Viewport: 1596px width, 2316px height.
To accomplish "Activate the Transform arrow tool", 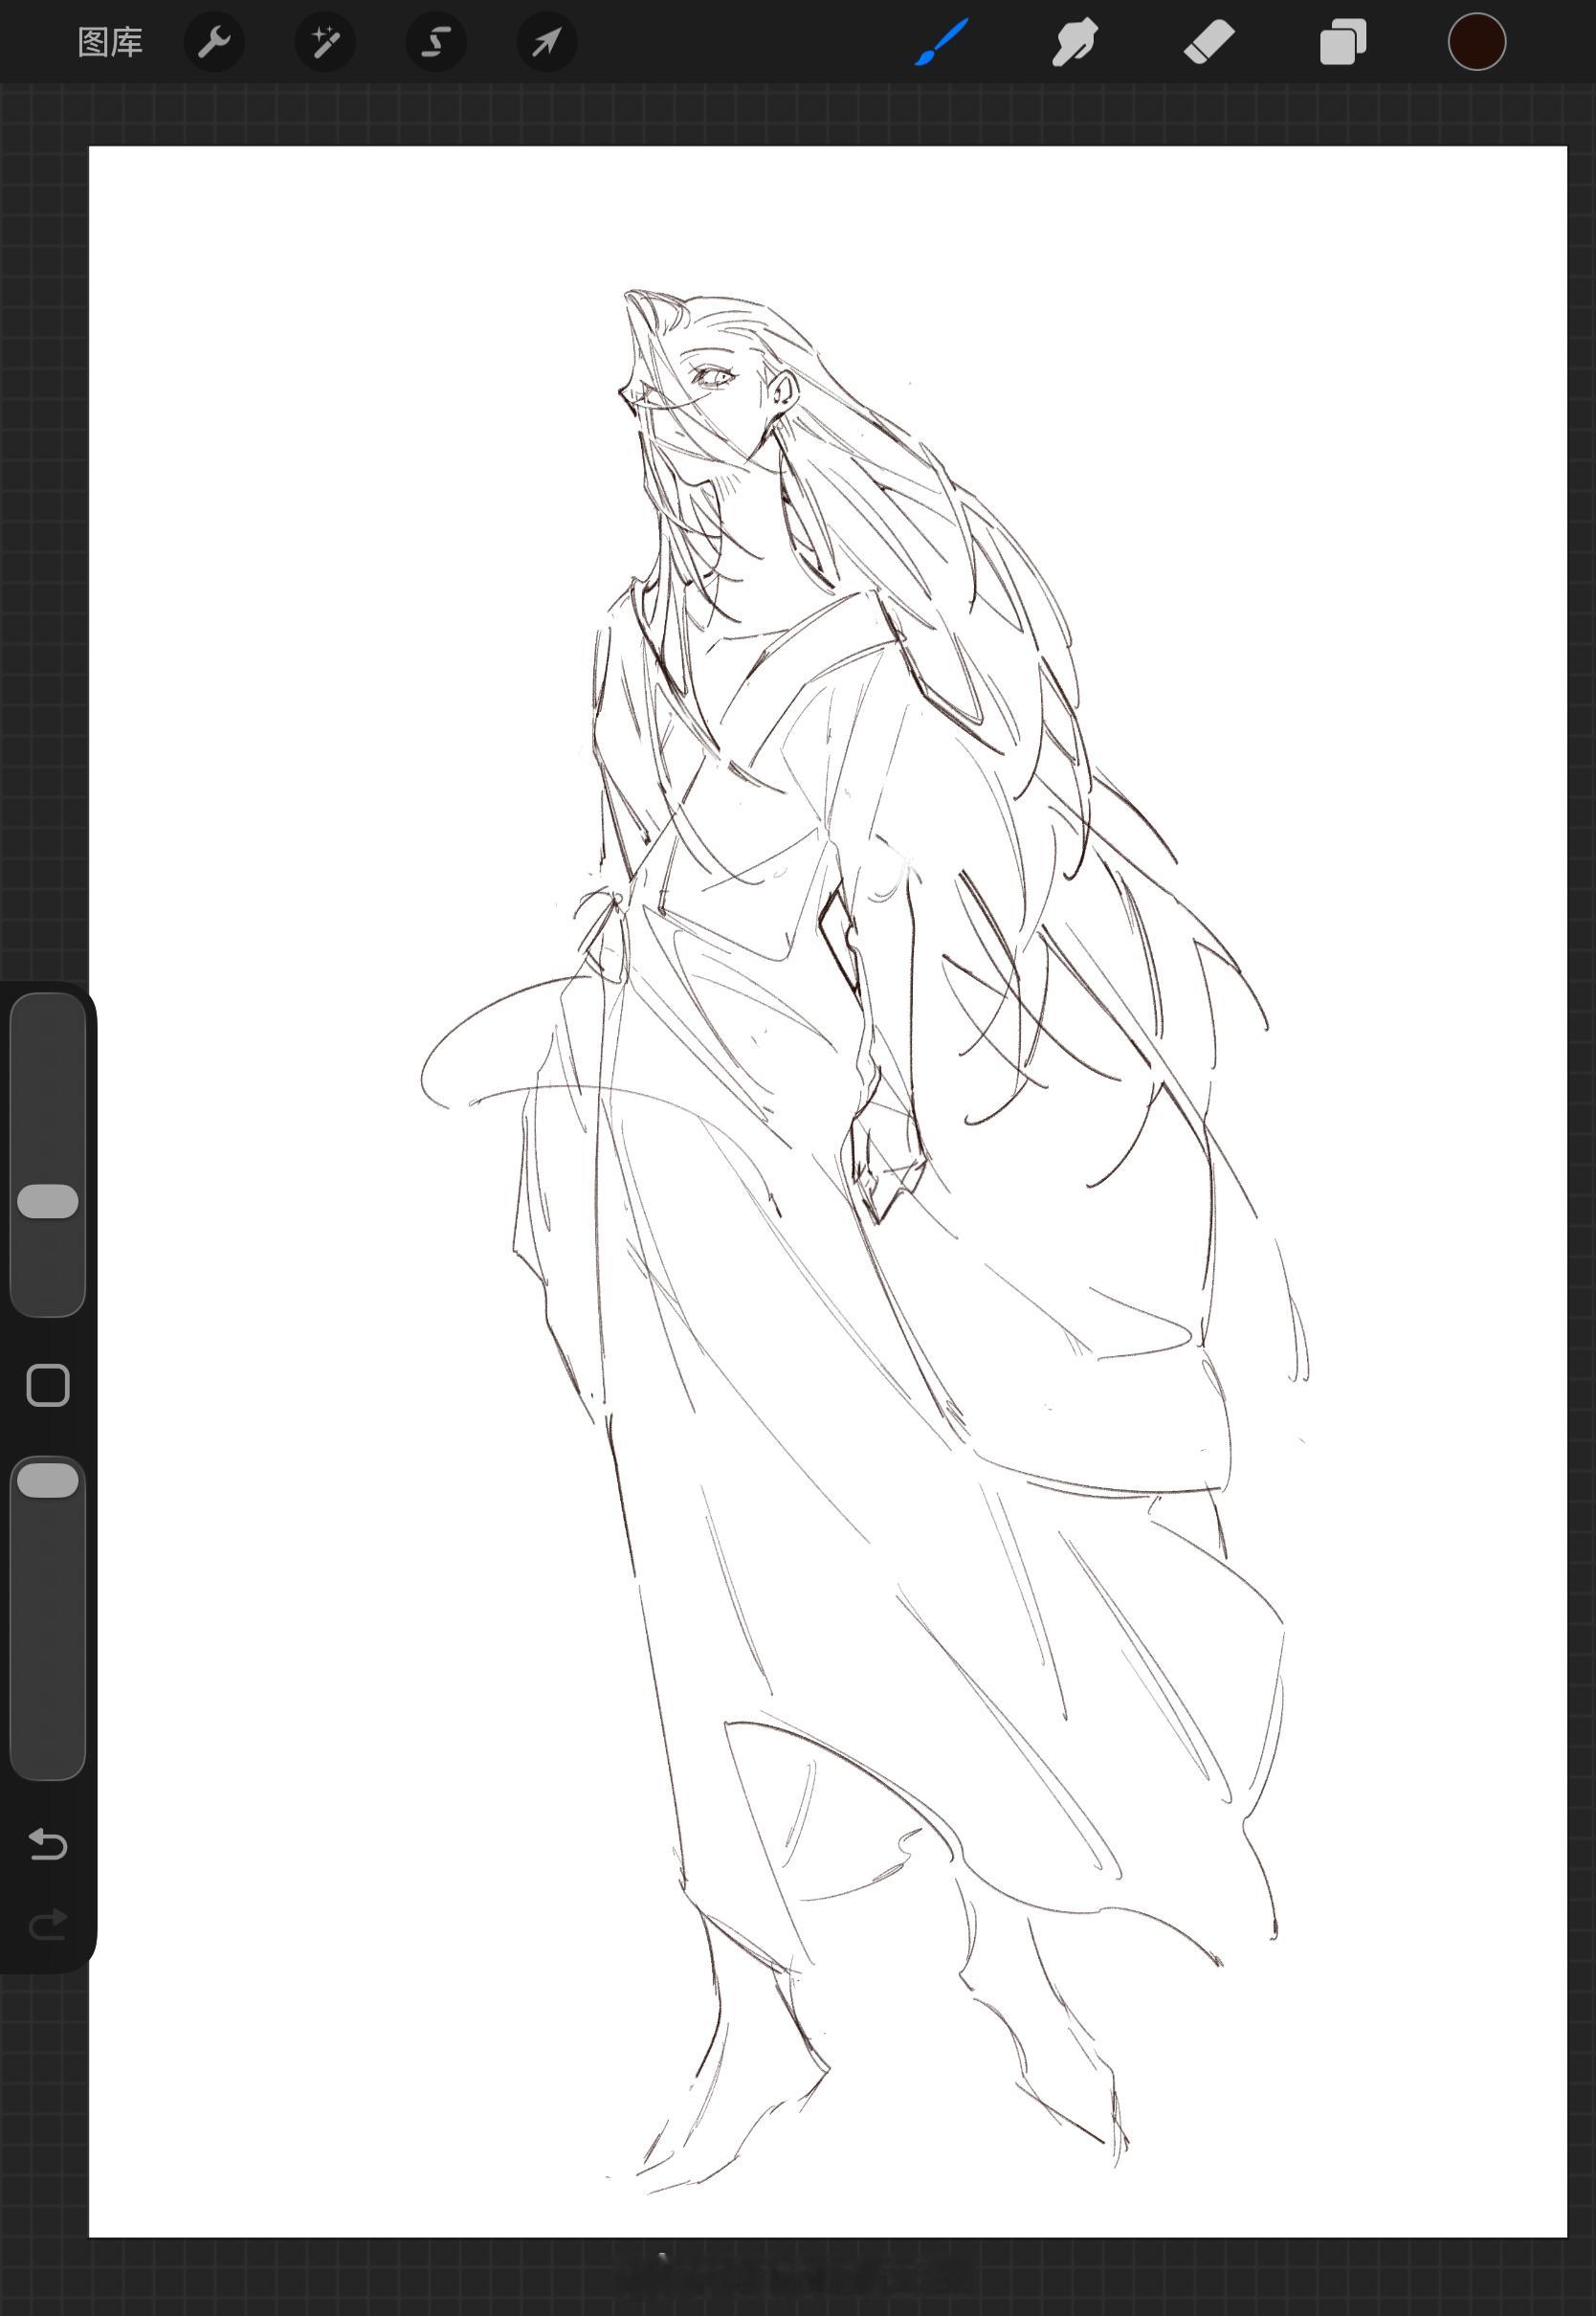I will coord(547,42).
